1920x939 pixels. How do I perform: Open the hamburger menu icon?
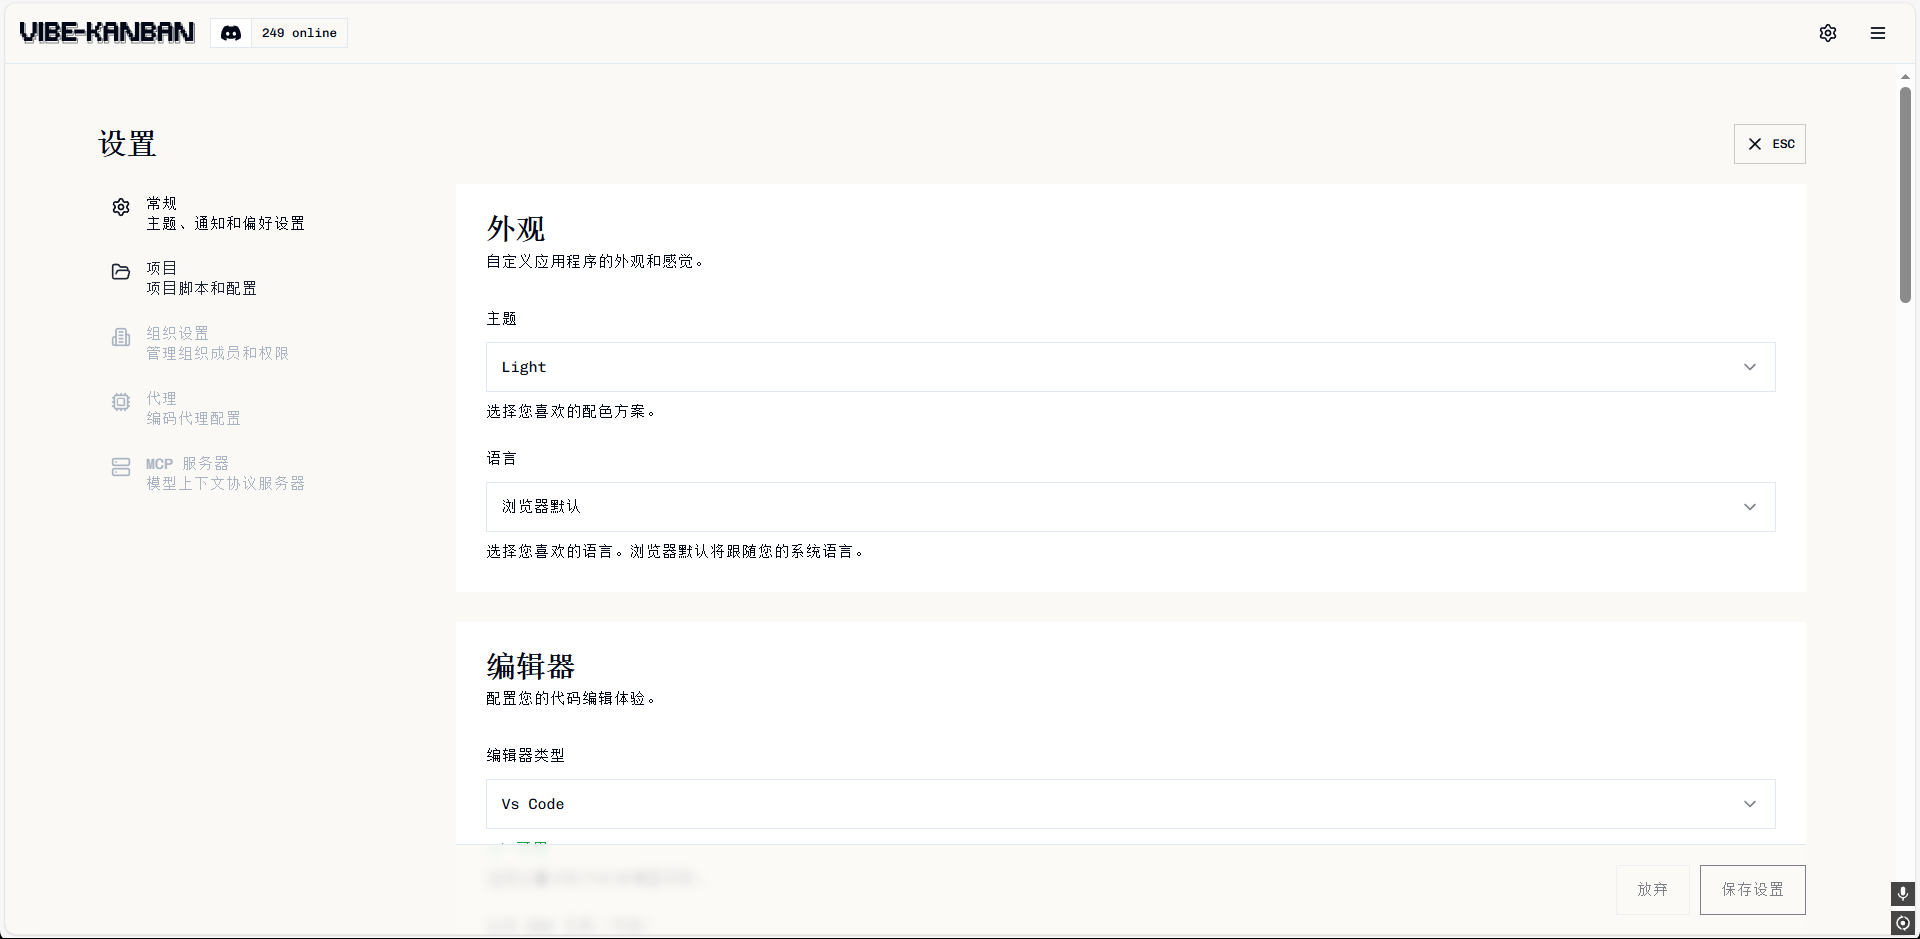click(1878, 33)
